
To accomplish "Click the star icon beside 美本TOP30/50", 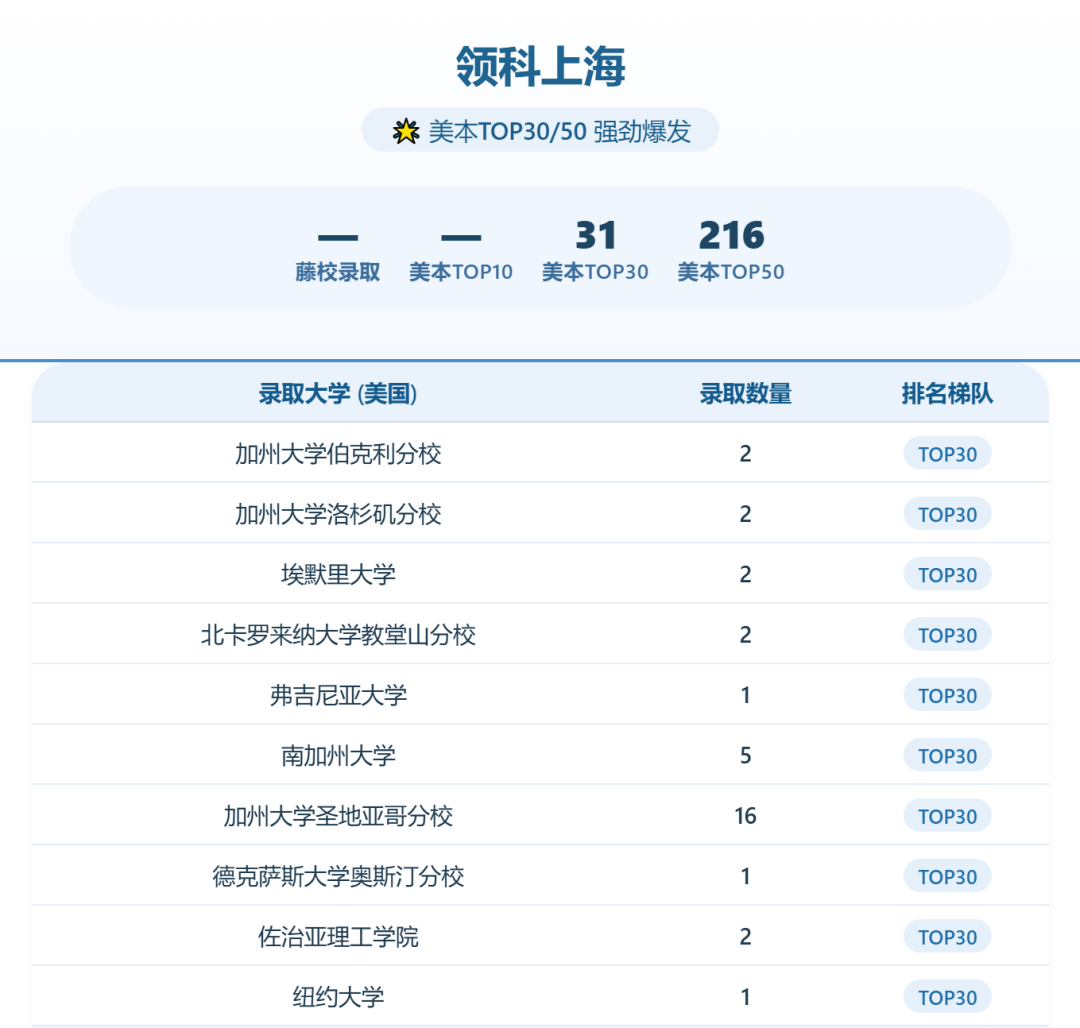I will pos(406,131).
